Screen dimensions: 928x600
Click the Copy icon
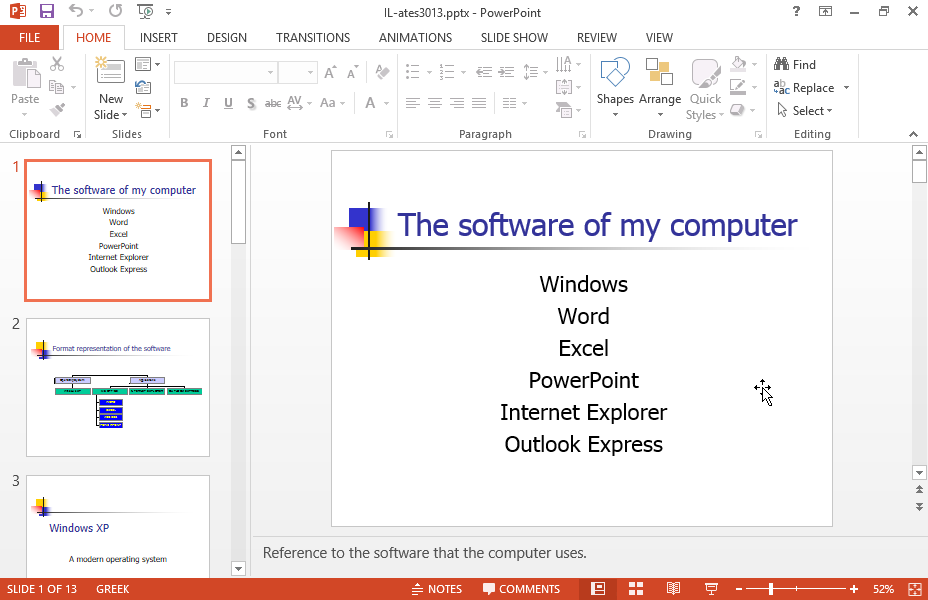(x=57, y=87)
